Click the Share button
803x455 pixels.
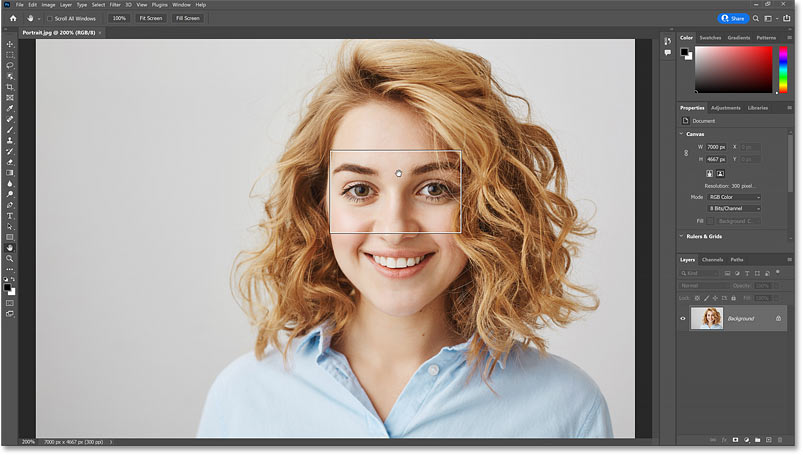[733, 18]
